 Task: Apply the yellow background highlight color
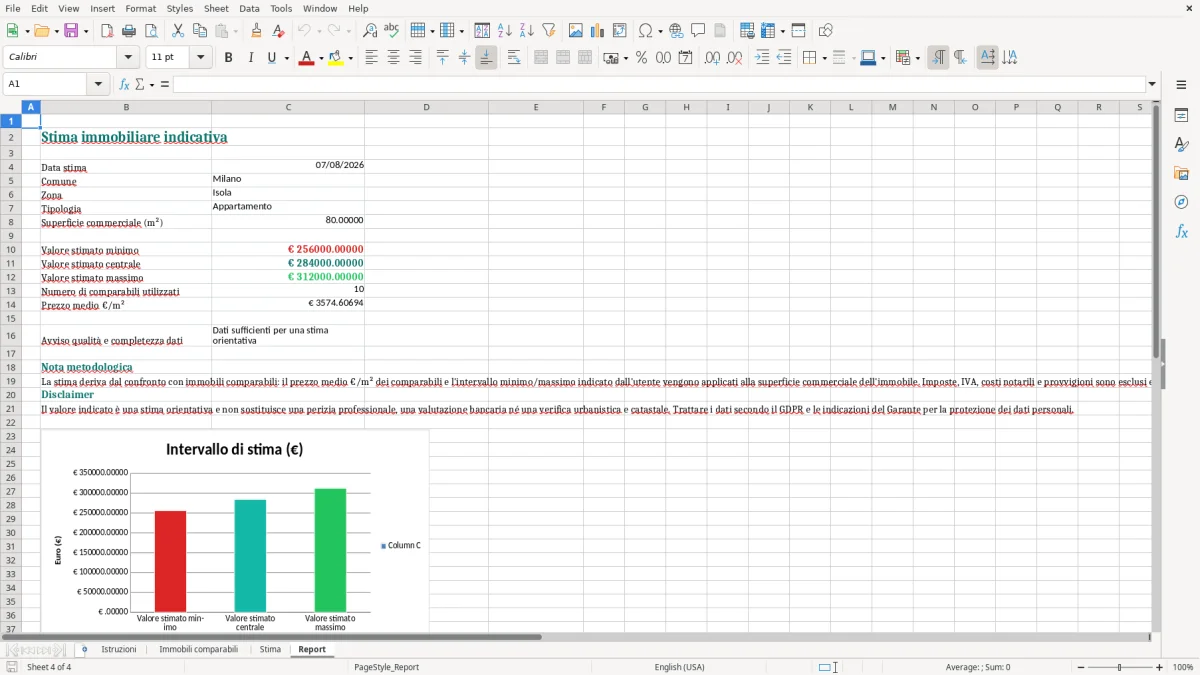click(335, 58)
